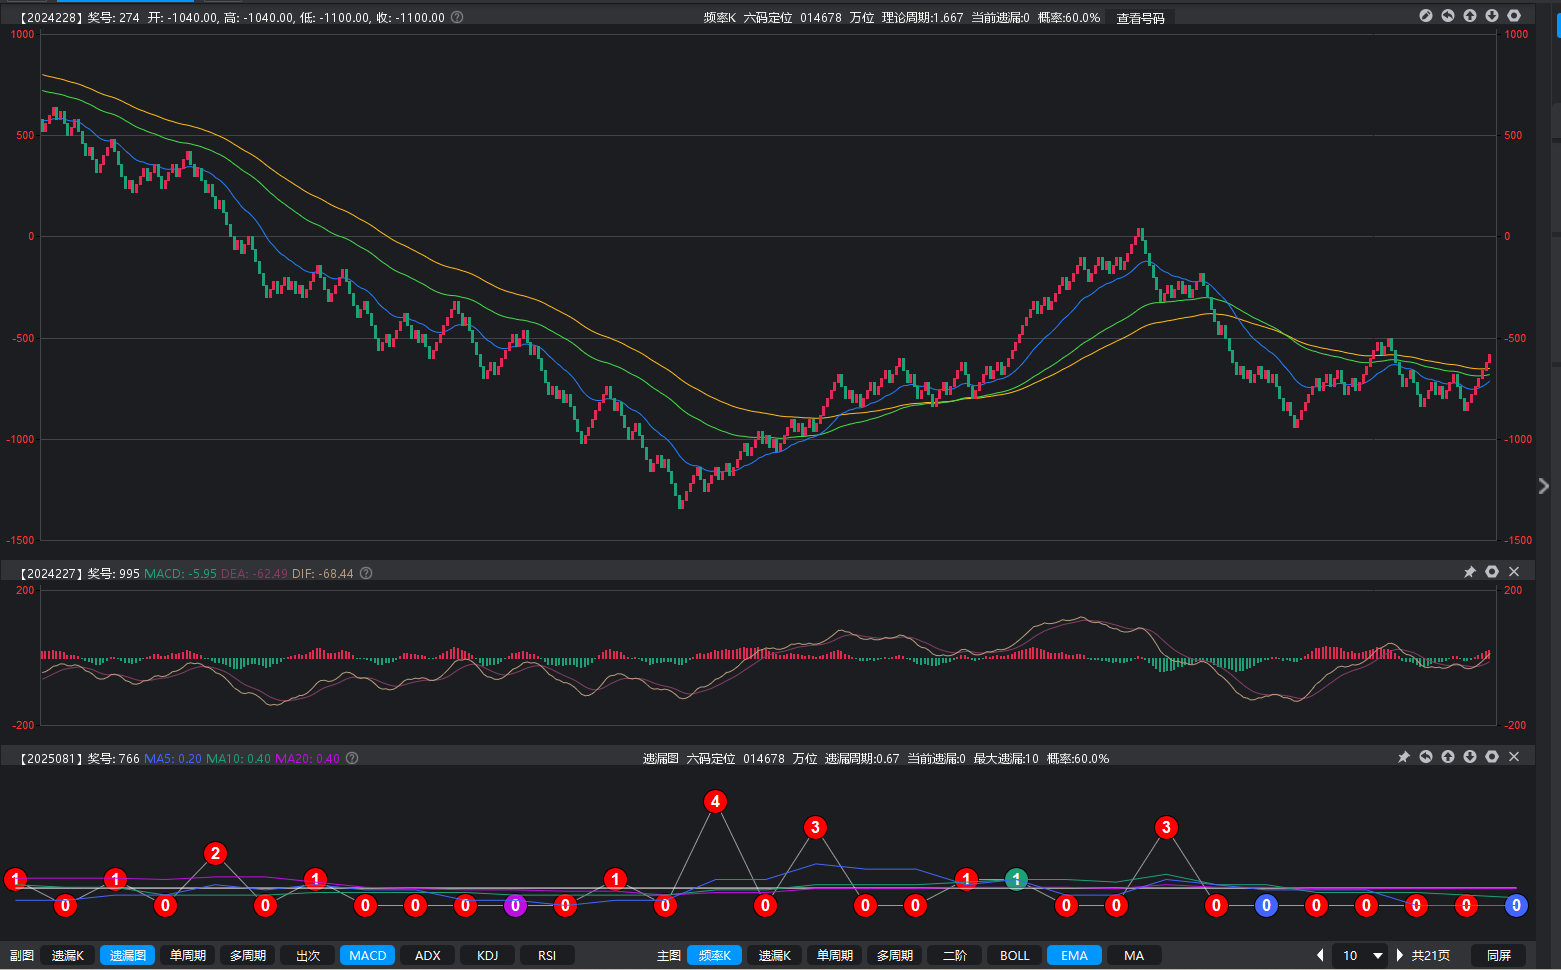The image size is (1561, 970).
Task: Enable BOLL overlay on main chart
Action: click(1015, 955)
